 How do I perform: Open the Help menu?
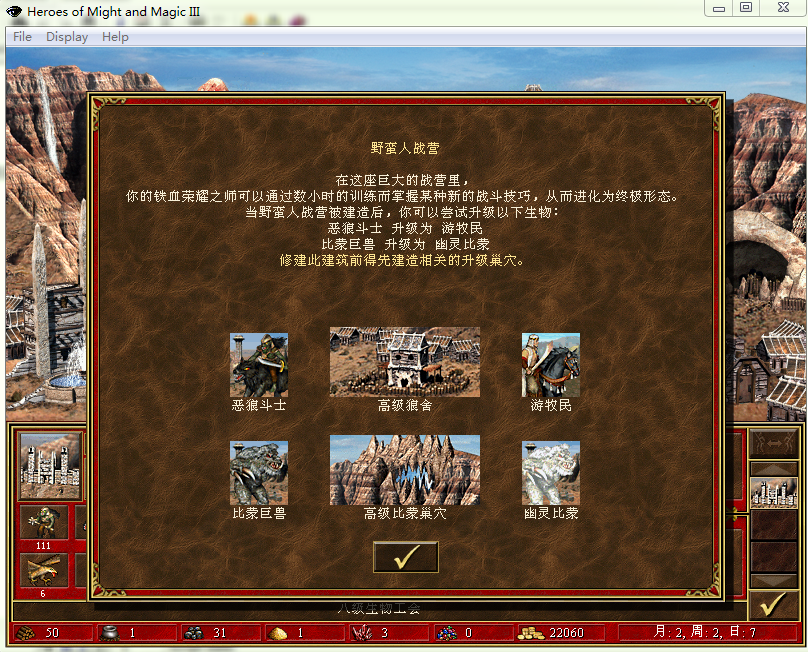pos(115,37)
